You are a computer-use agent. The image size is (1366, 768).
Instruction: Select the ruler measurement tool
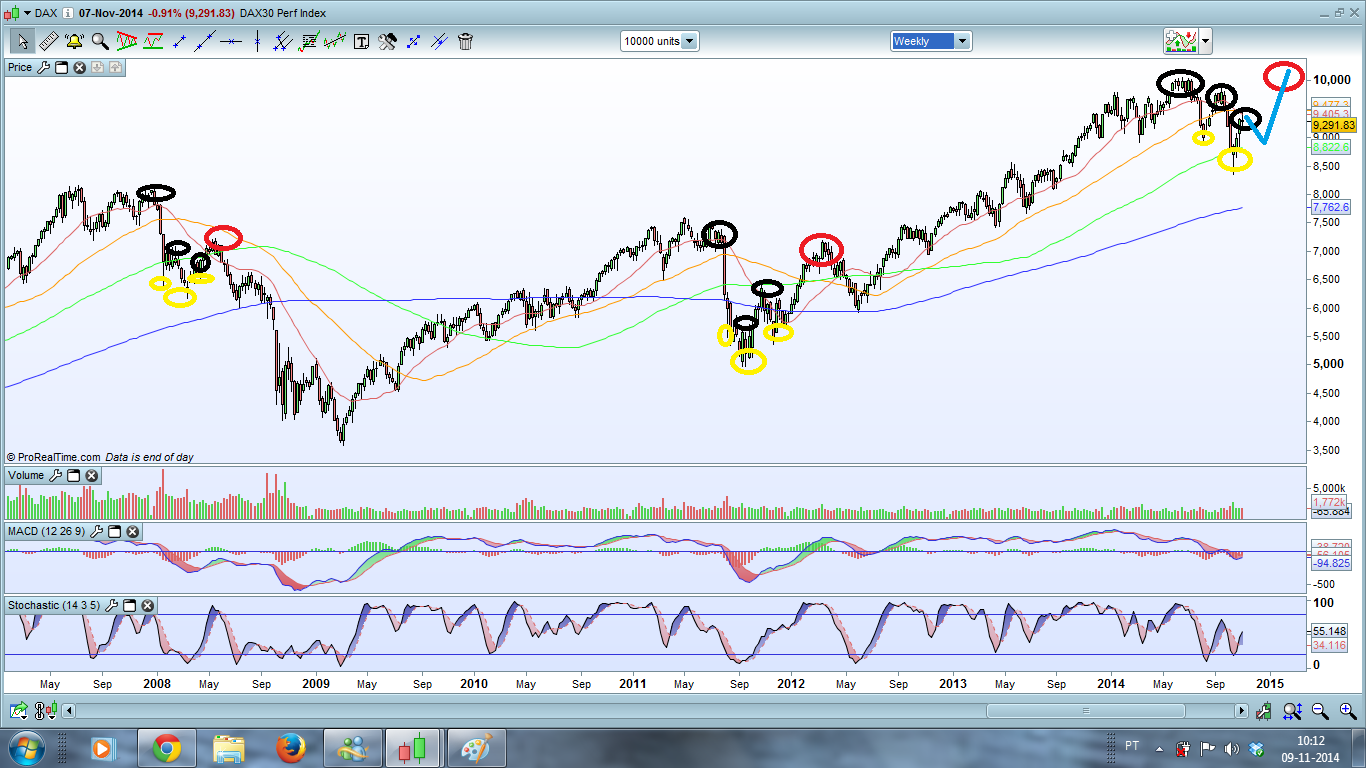click(x=47, y=41)
